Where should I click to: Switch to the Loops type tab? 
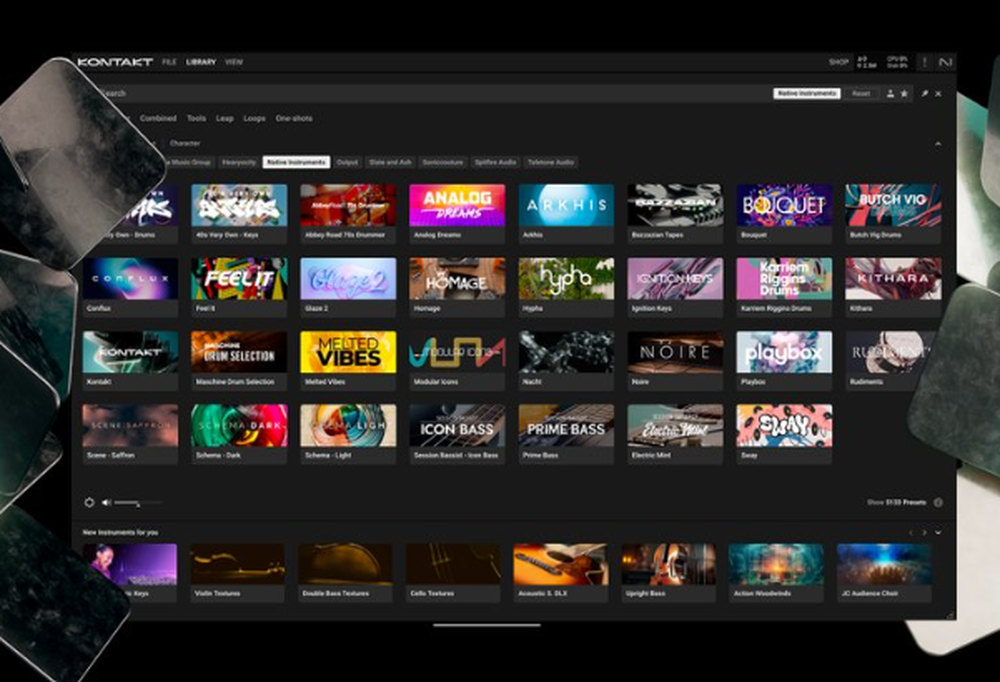(x=254, y=118)
